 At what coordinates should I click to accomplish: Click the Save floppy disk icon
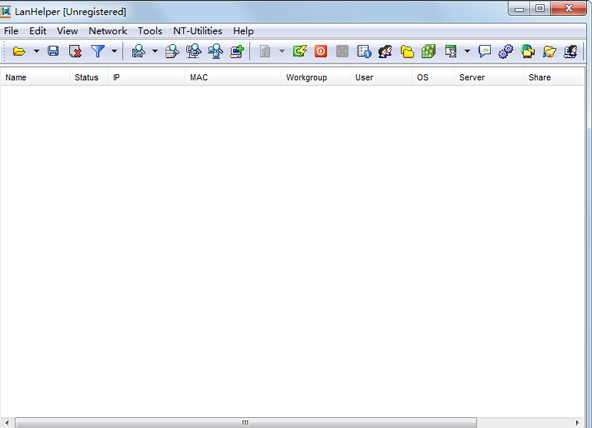tap(53, 51)
